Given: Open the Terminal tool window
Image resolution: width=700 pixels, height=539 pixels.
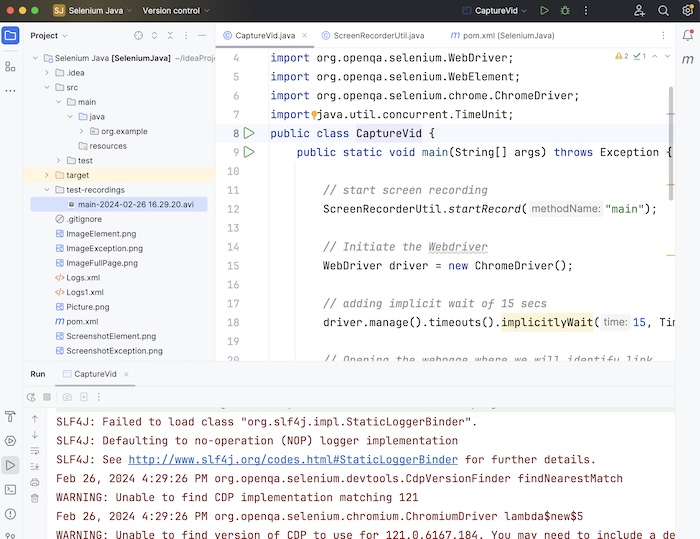Looking at the screenshot, I should [x=11, y=489].
